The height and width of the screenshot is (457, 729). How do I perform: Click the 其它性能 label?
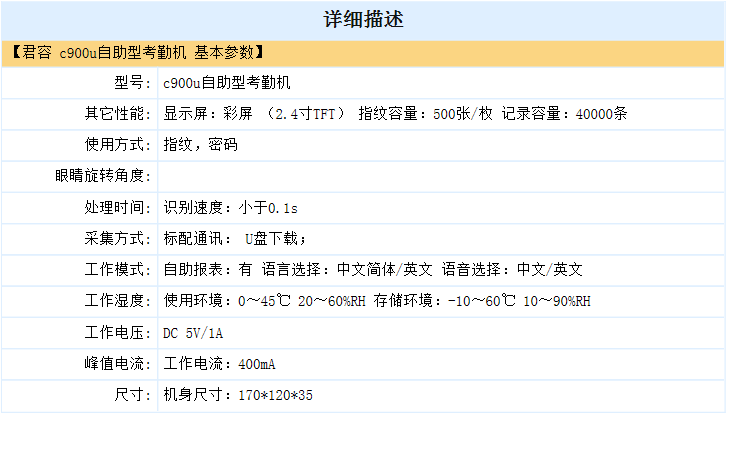(118, 113)
